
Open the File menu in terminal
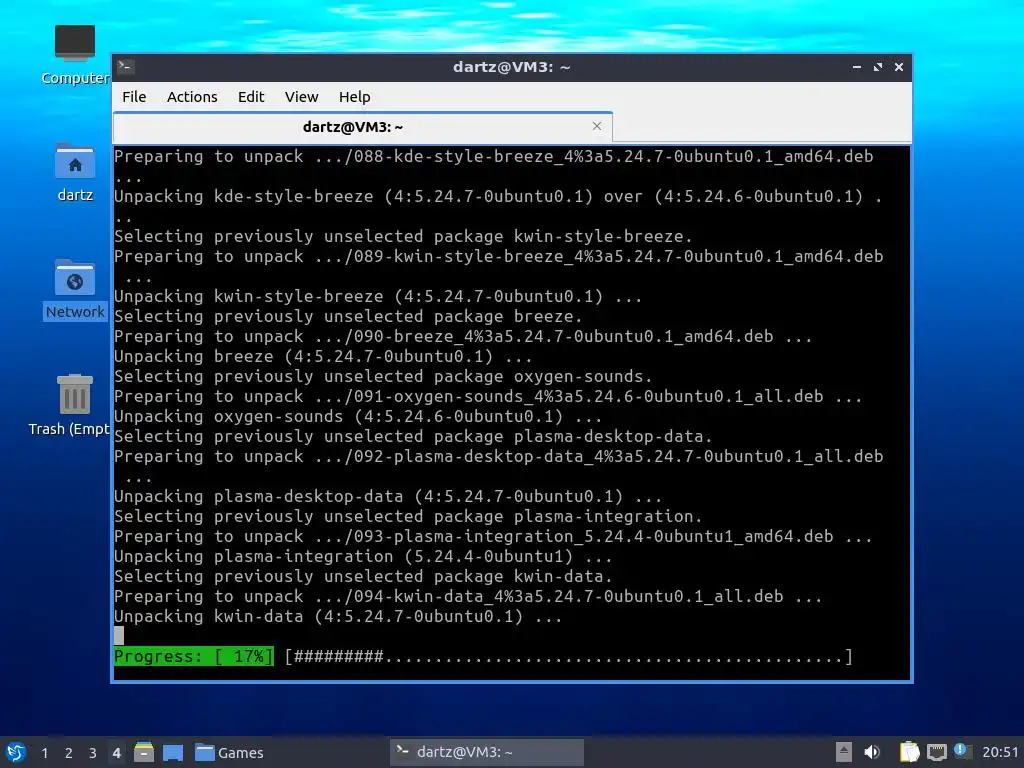(x=134, y=97)
